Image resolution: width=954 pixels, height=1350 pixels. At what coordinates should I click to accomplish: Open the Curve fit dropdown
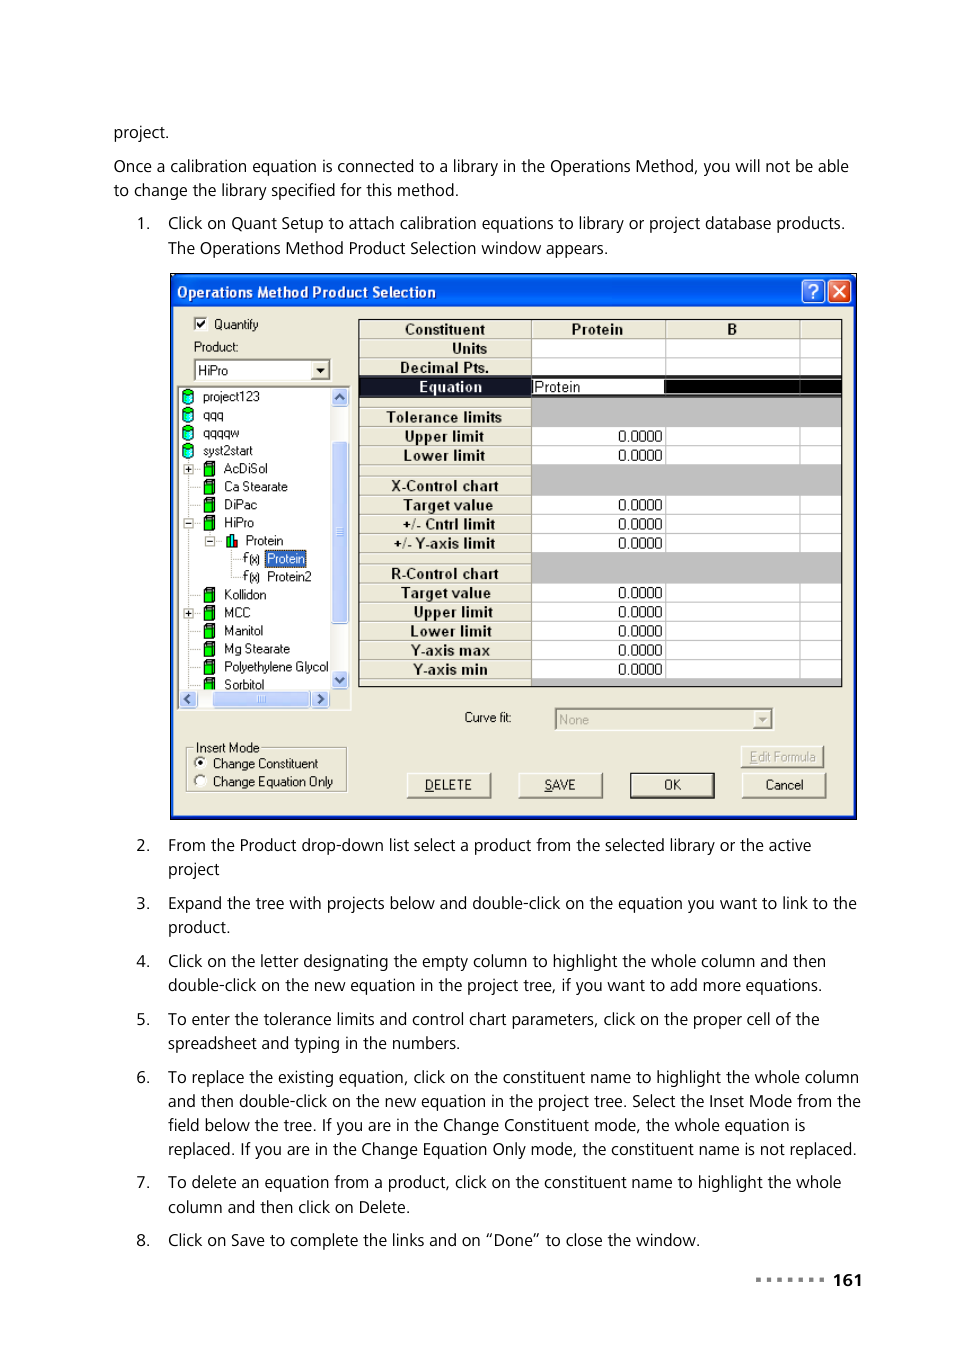[x=762, y=719]
